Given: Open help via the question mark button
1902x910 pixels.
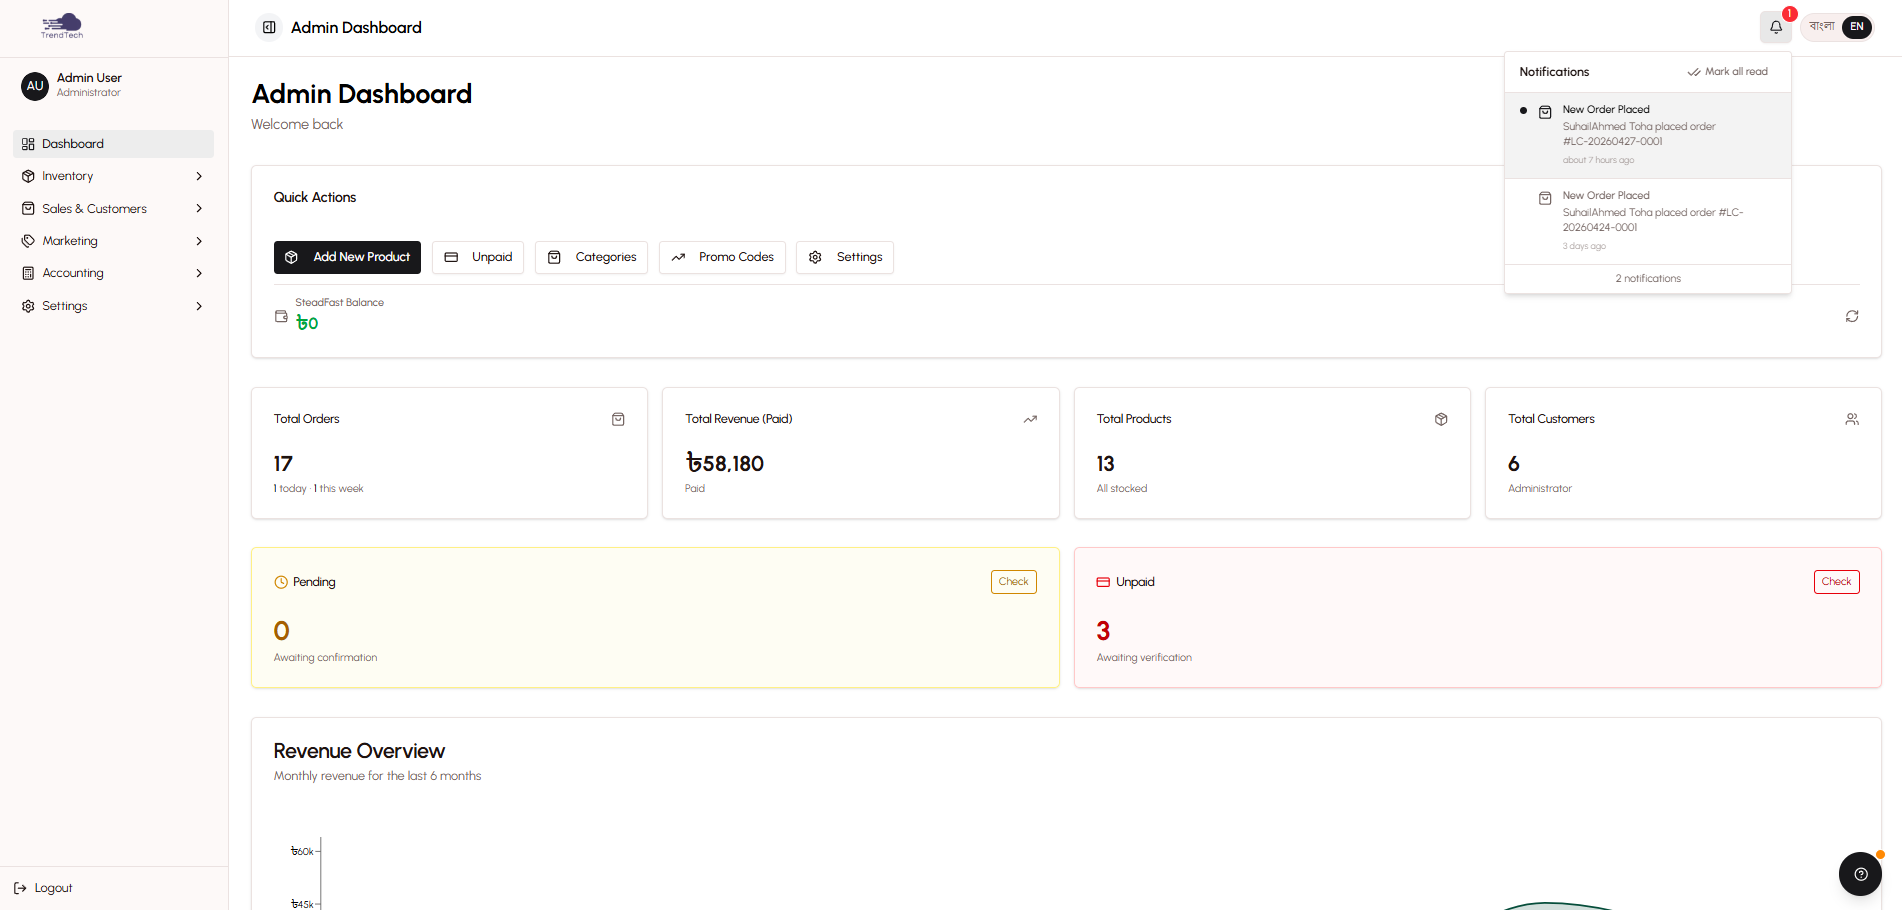Looking at the screenshot, I should 1860,873.
